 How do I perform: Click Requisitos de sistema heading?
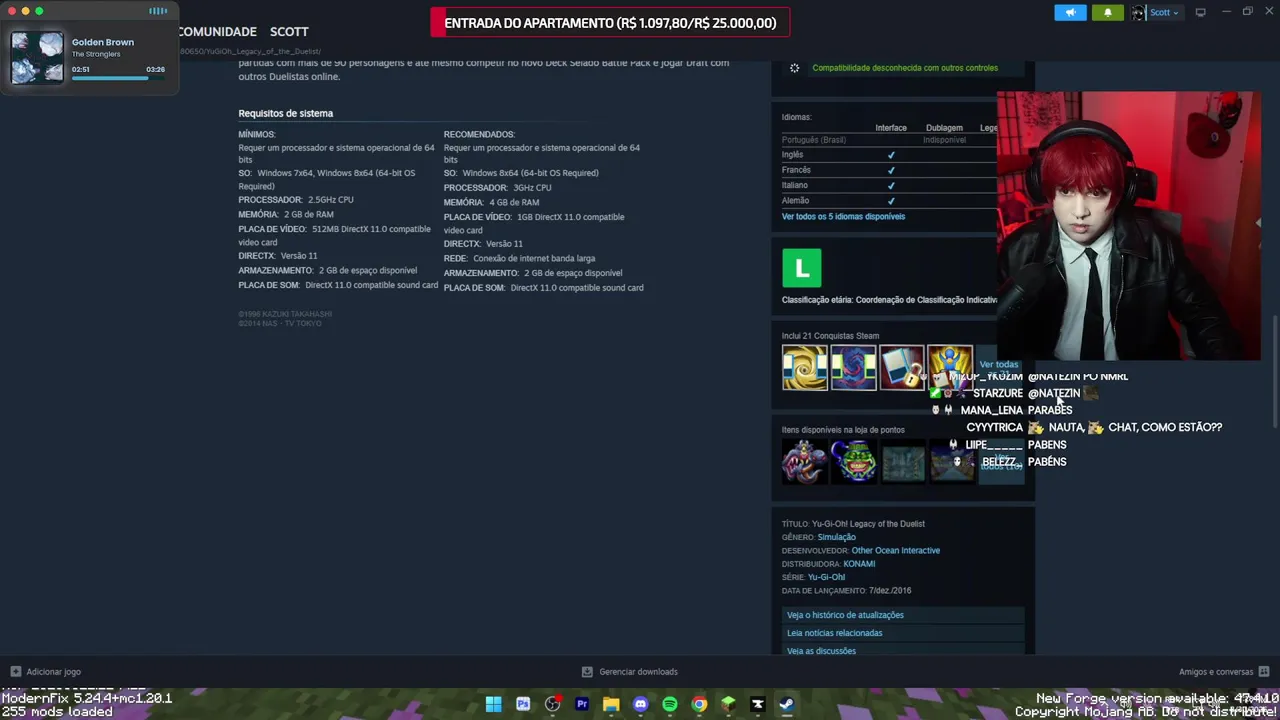[x=285, y=113]
